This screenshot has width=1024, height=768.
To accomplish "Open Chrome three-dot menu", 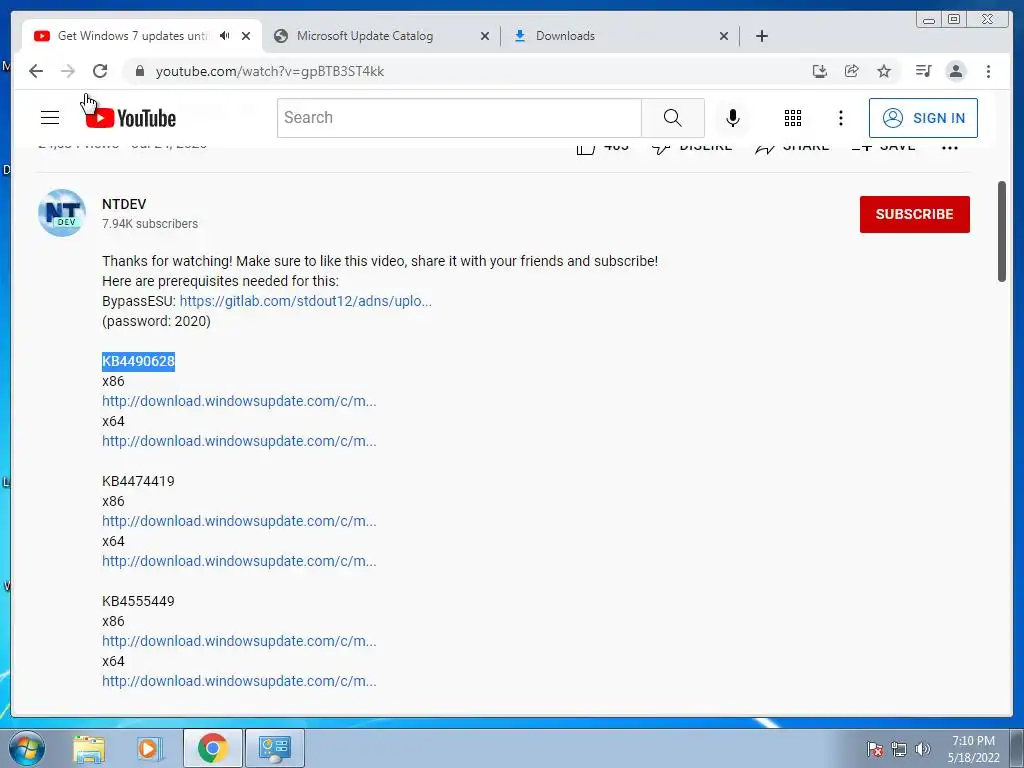I will [988, 71].
